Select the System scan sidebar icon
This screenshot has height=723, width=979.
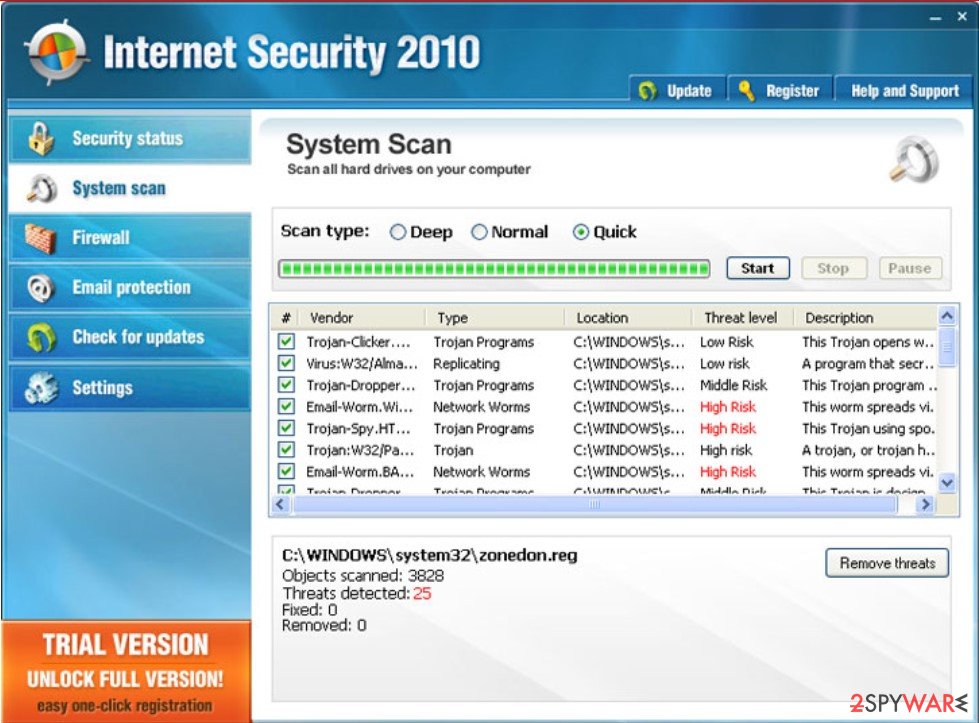pos(42,188)
